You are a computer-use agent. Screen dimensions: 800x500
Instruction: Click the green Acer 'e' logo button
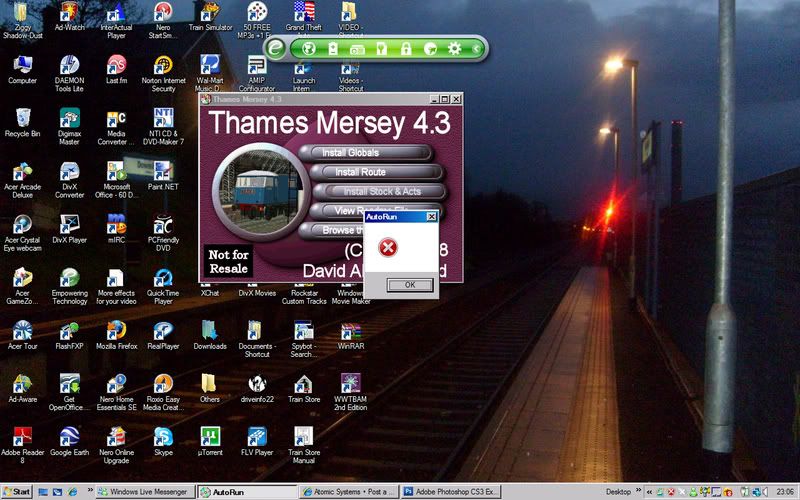tap(276, 47)
